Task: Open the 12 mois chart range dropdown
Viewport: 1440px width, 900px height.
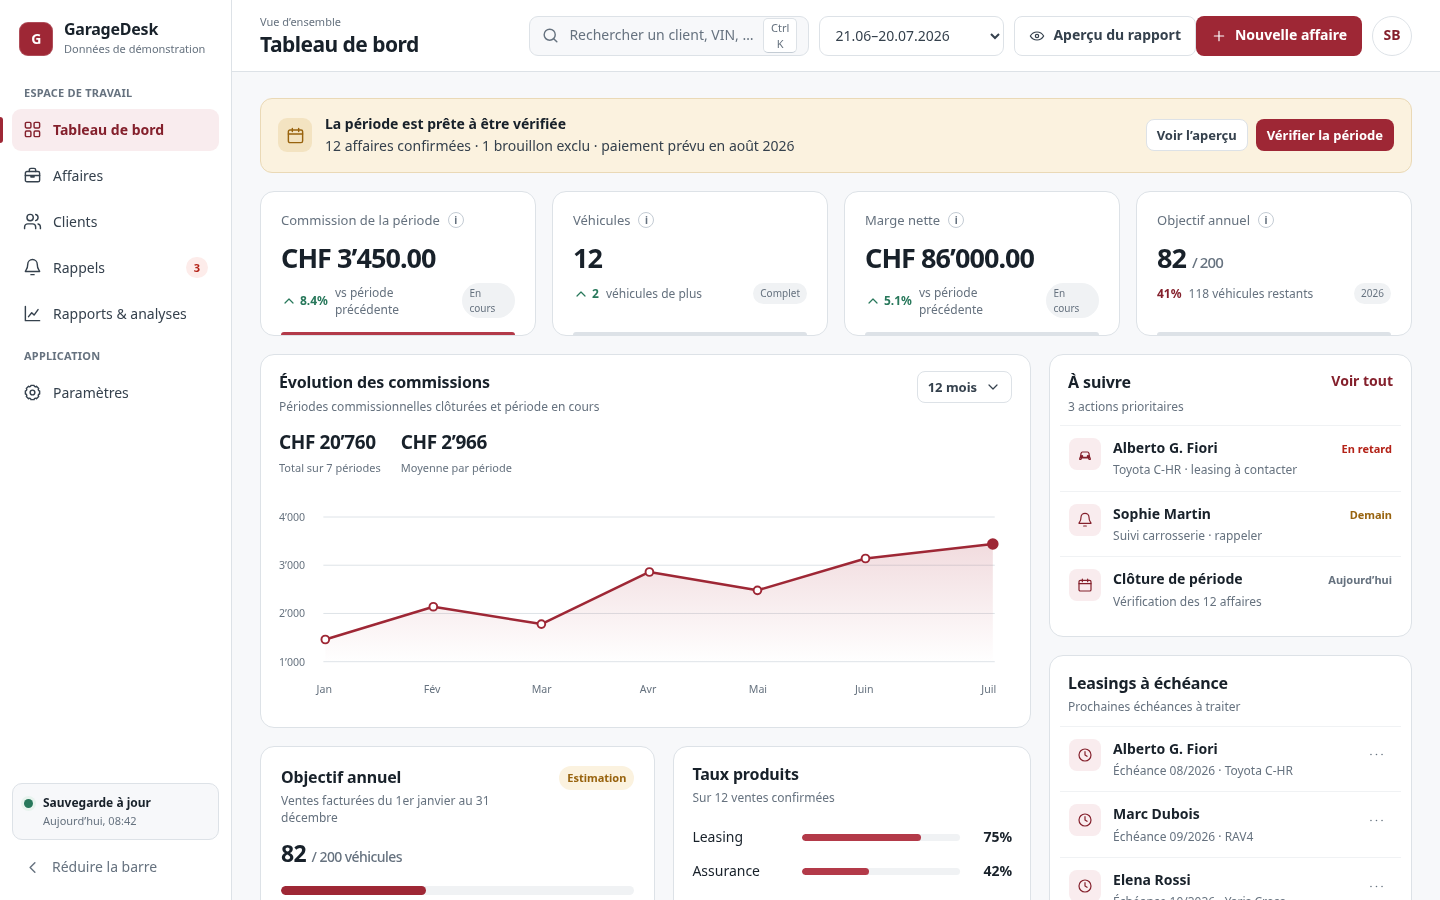Action: point(964,387)
